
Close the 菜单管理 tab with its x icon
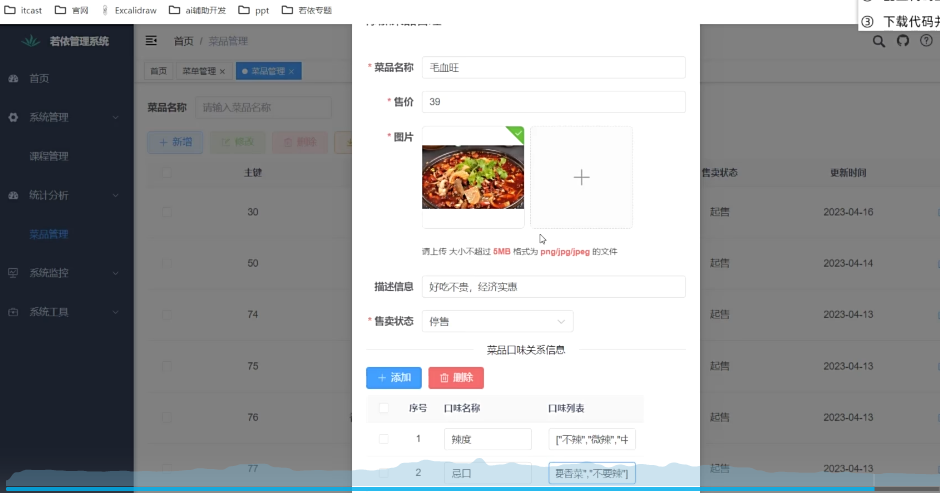click(222, 71)
